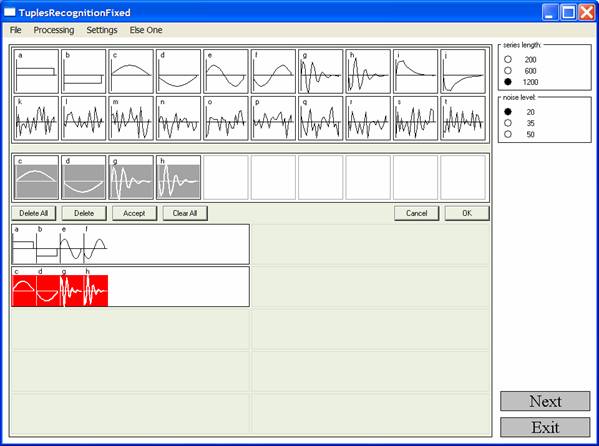The image size is (599, 446).
Task: Click the gray selected tile labeled h
Action: (x=178, y=177)
